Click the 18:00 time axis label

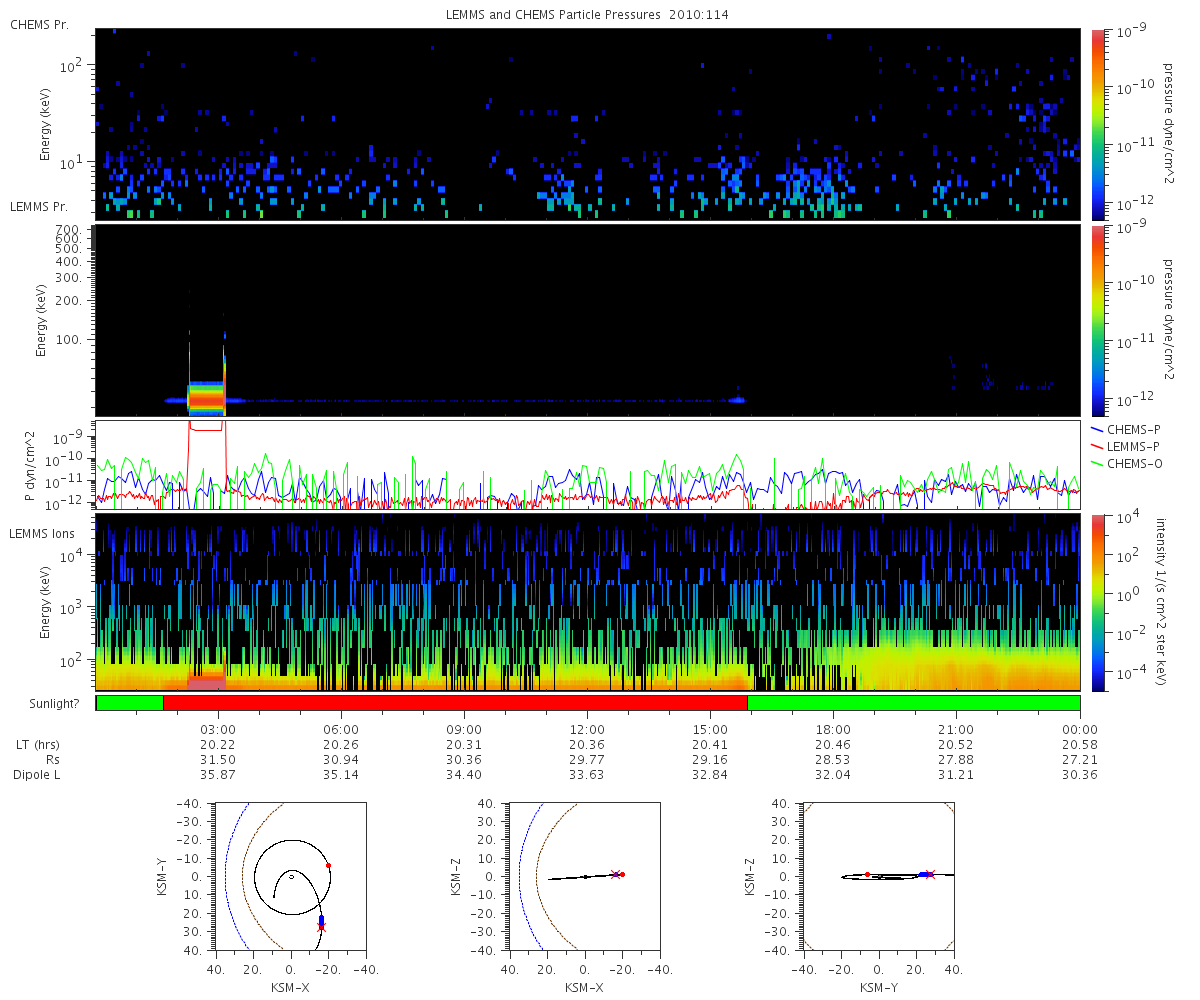click(x=833, y=729)
